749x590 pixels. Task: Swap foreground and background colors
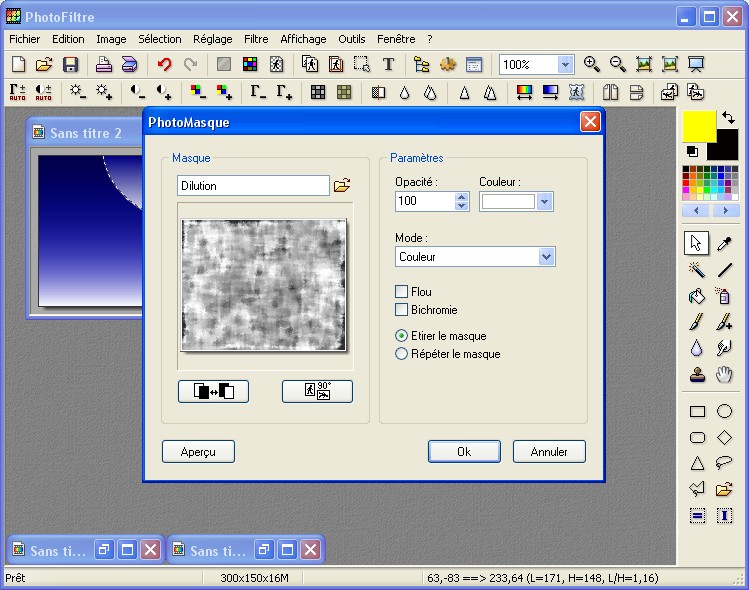click(728, 117)
